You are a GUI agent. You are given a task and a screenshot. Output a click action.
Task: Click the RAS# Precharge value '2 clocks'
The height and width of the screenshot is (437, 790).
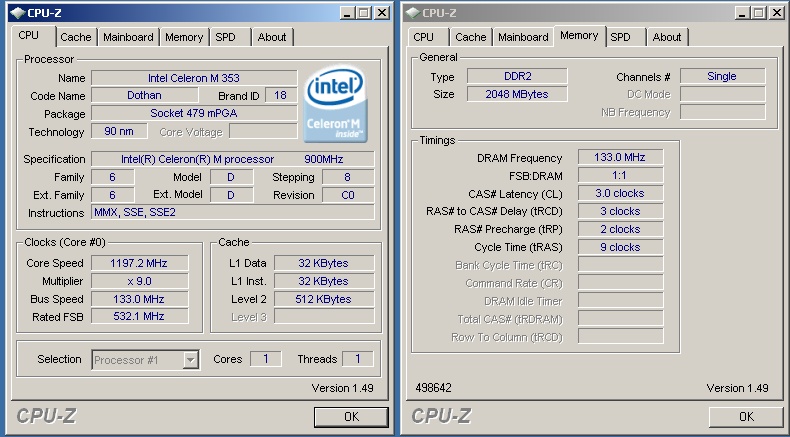tap(620, 229)
